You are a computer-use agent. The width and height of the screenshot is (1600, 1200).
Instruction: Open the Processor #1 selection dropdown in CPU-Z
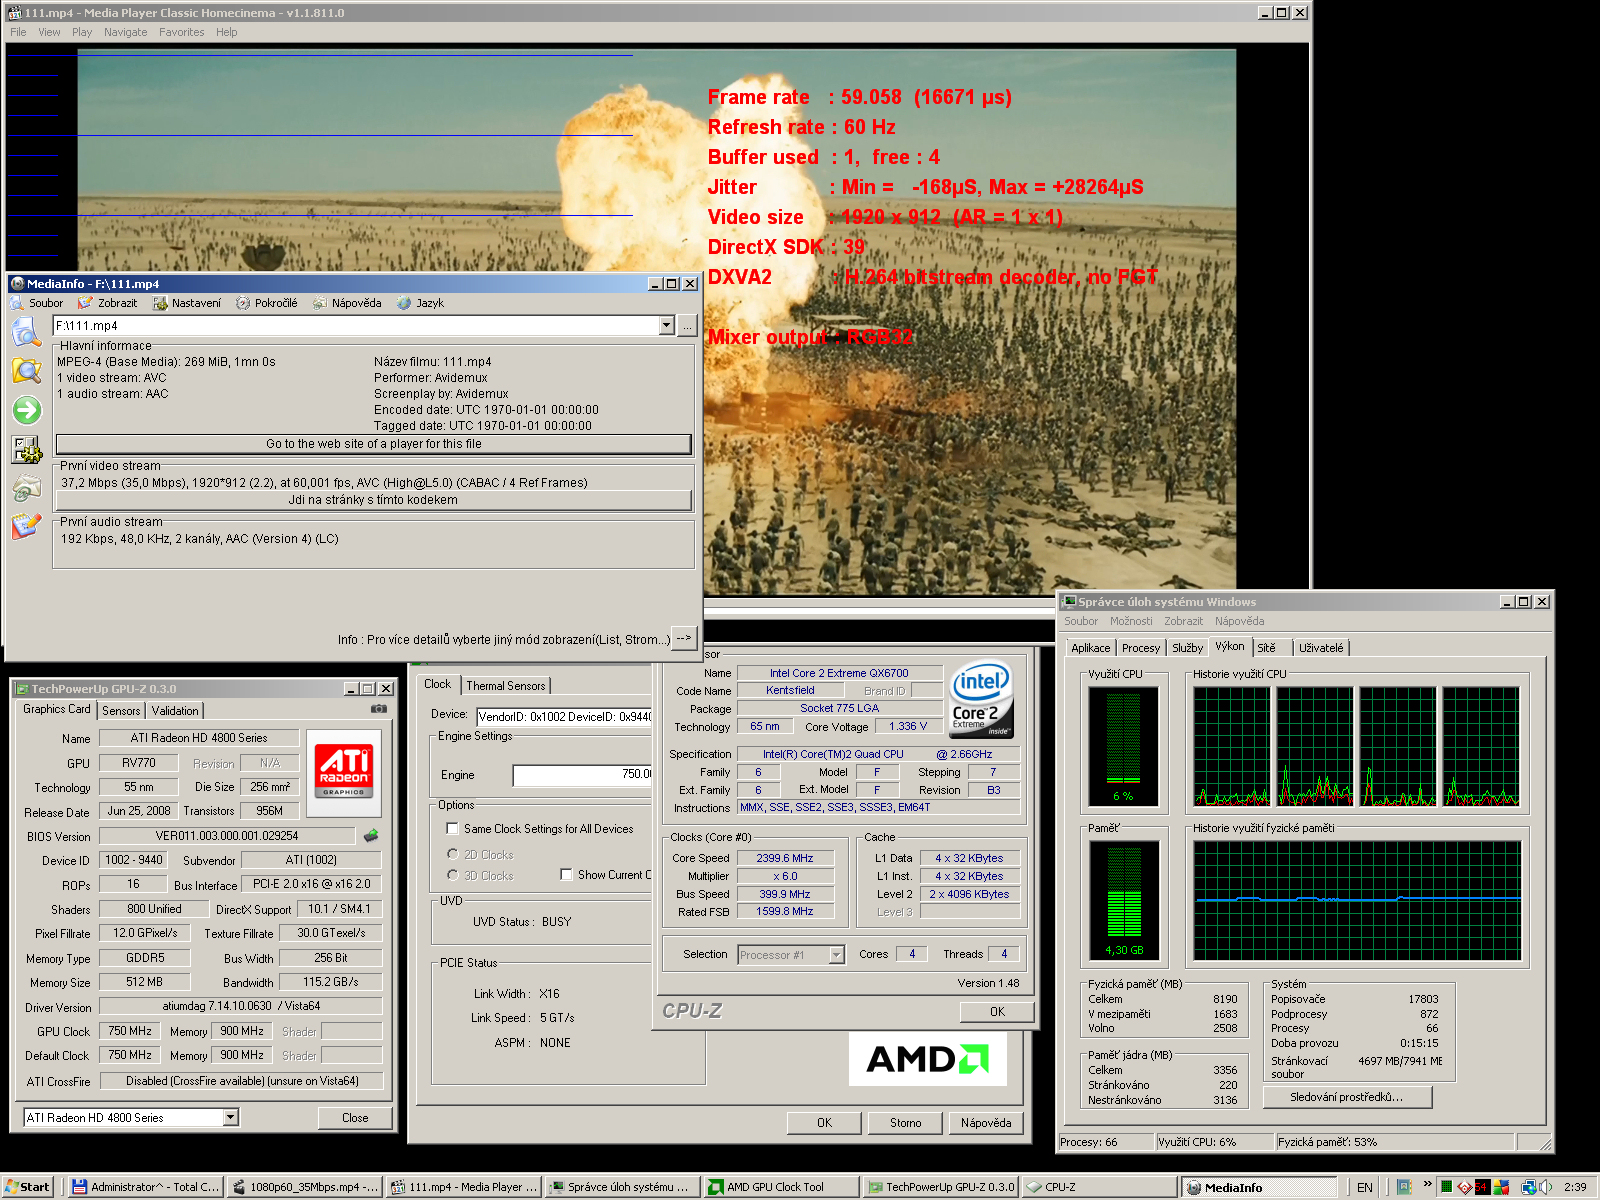tap(837, 955)
